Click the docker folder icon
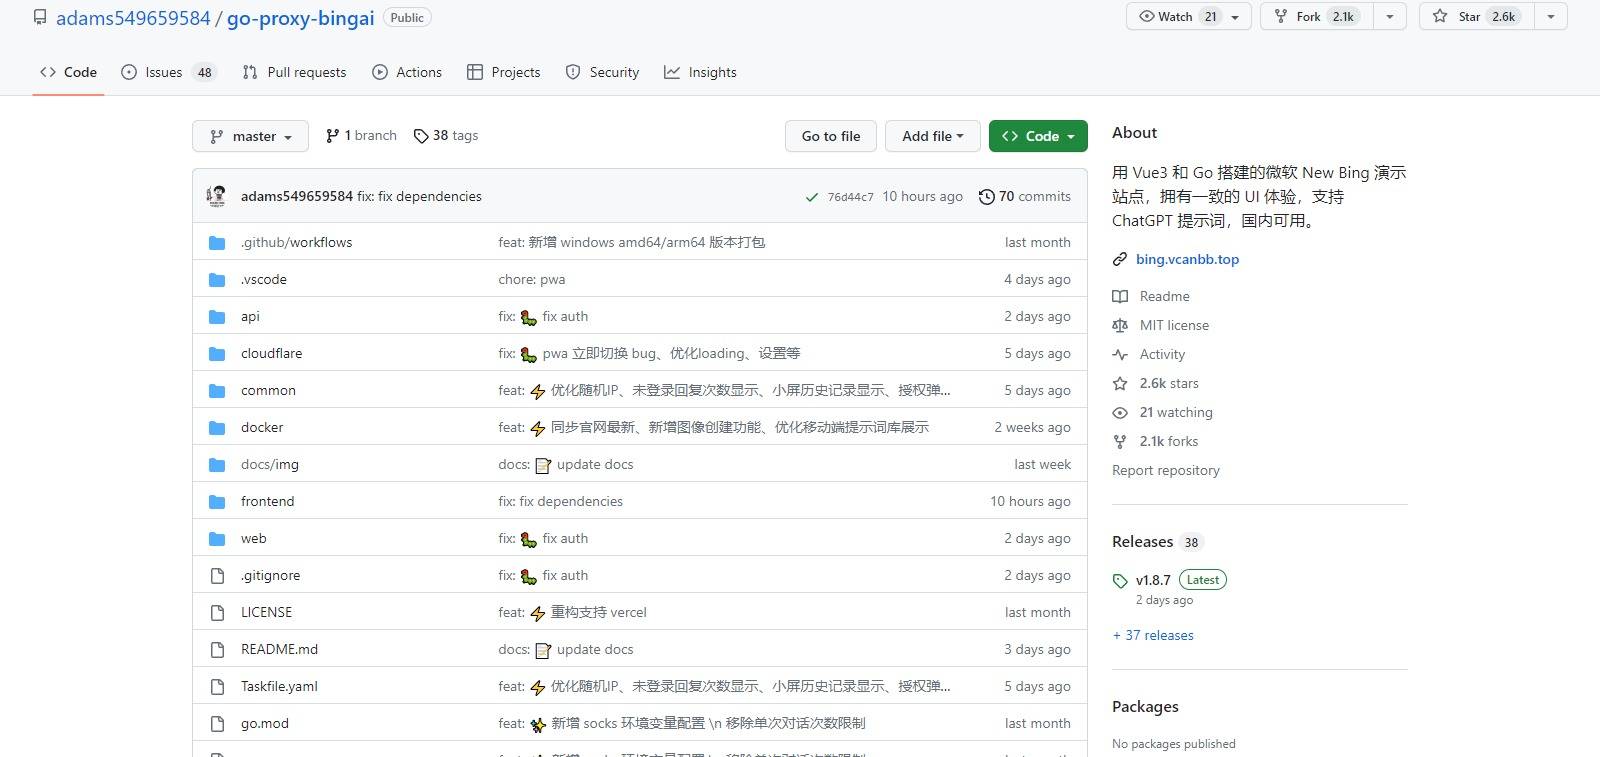The height and width of the screenshot is (757, 1600). (217, 428)
